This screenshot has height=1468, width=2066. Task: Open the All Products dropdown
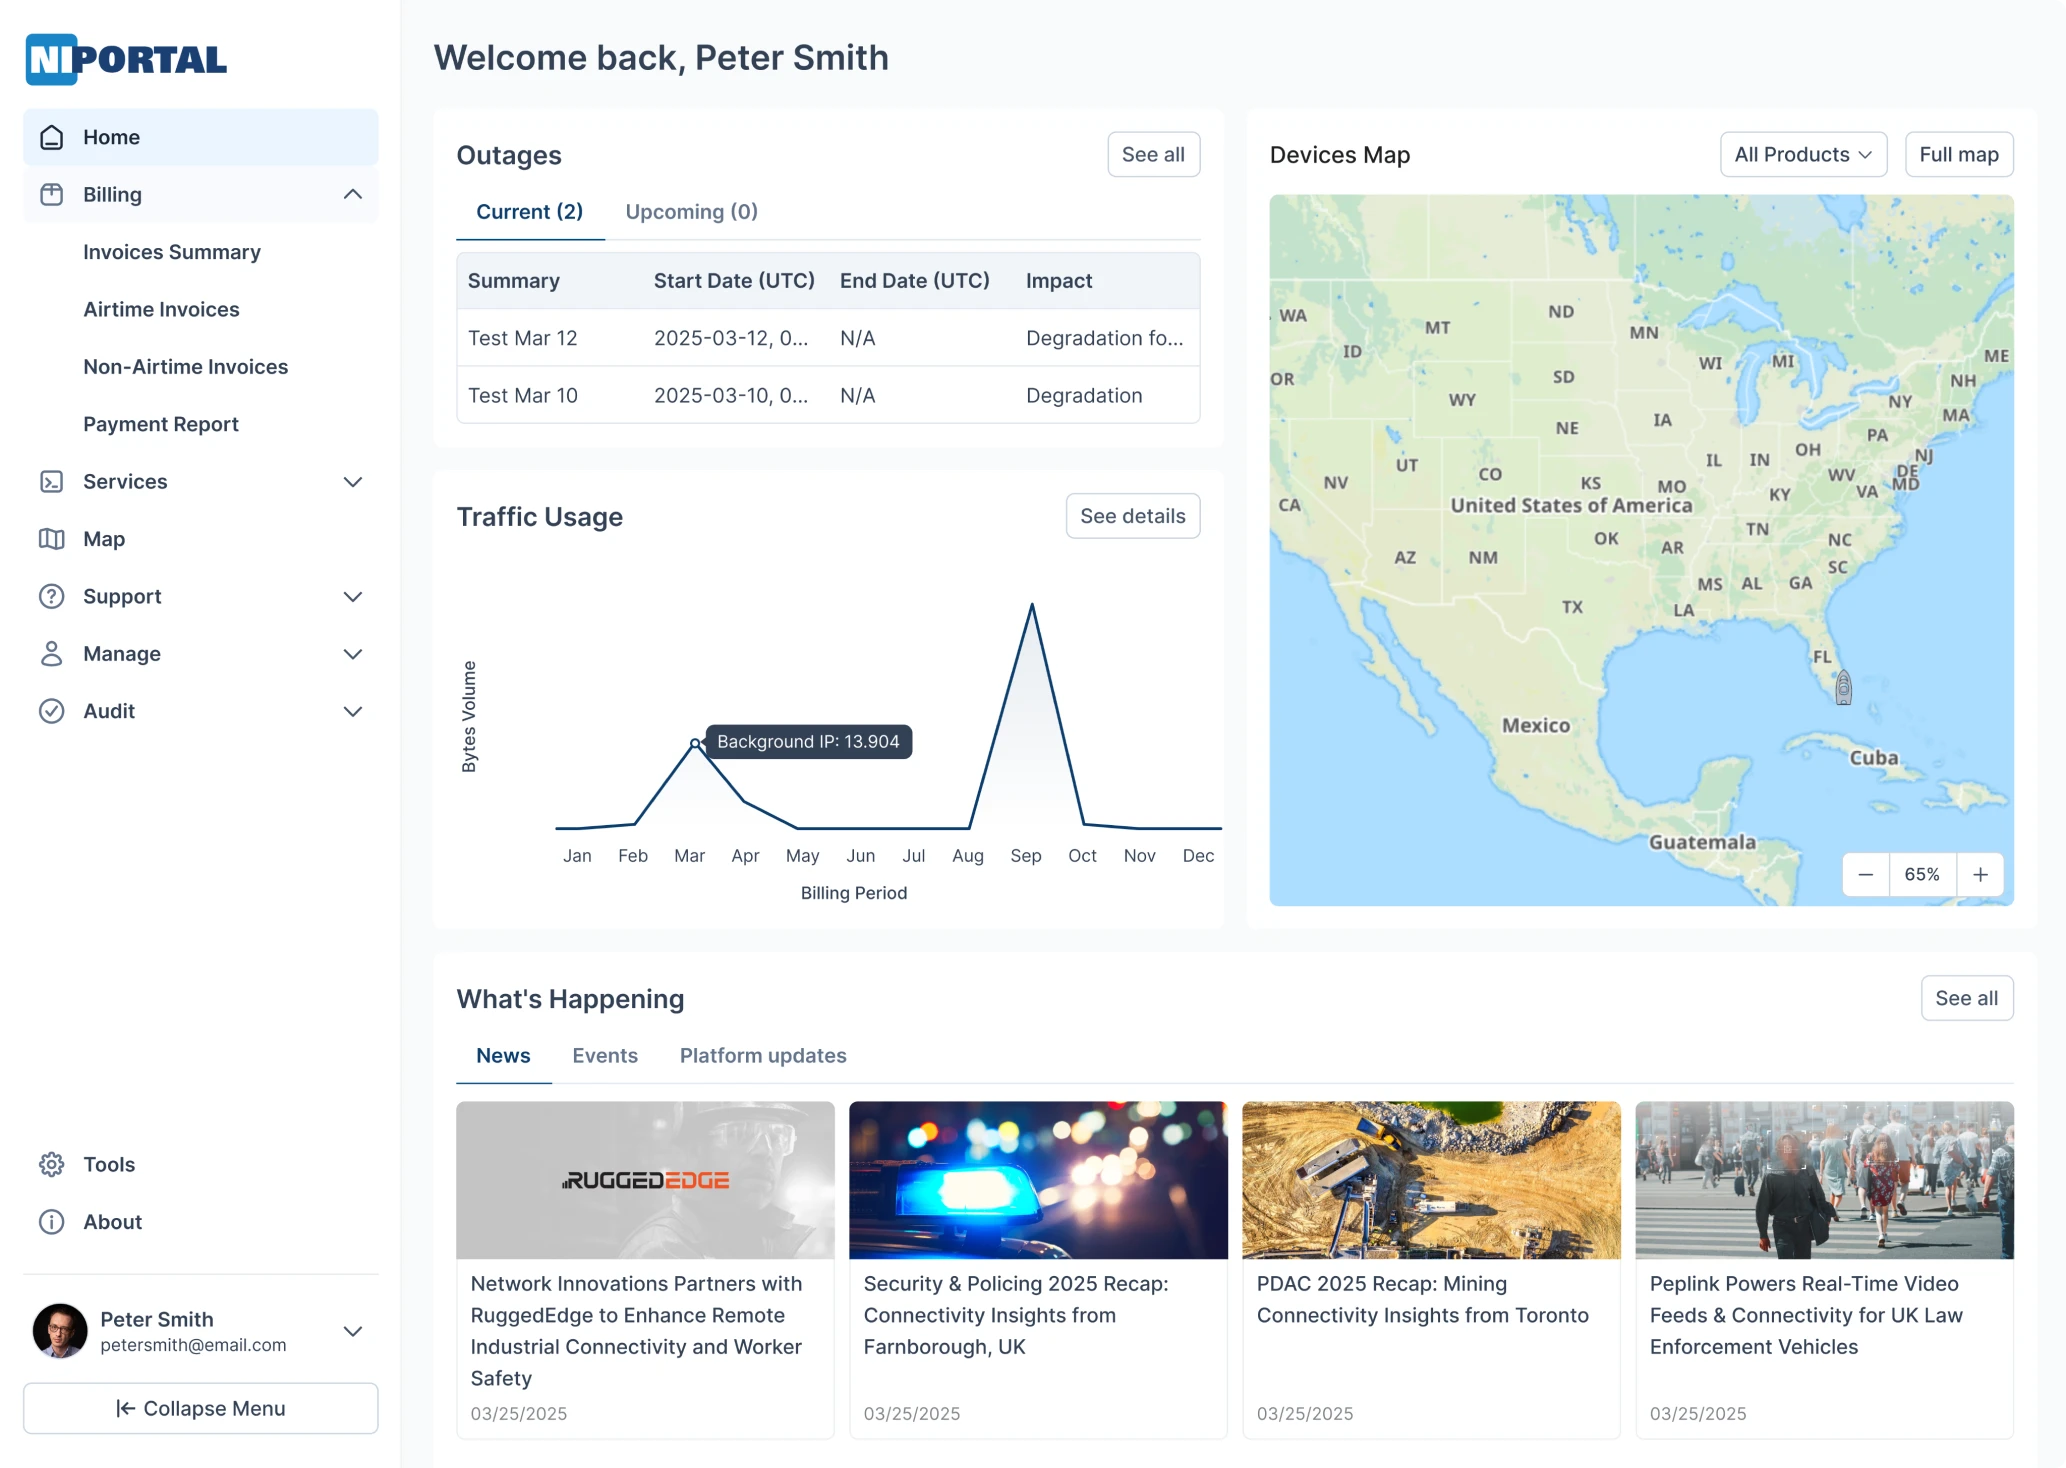tap(1802, 154)
